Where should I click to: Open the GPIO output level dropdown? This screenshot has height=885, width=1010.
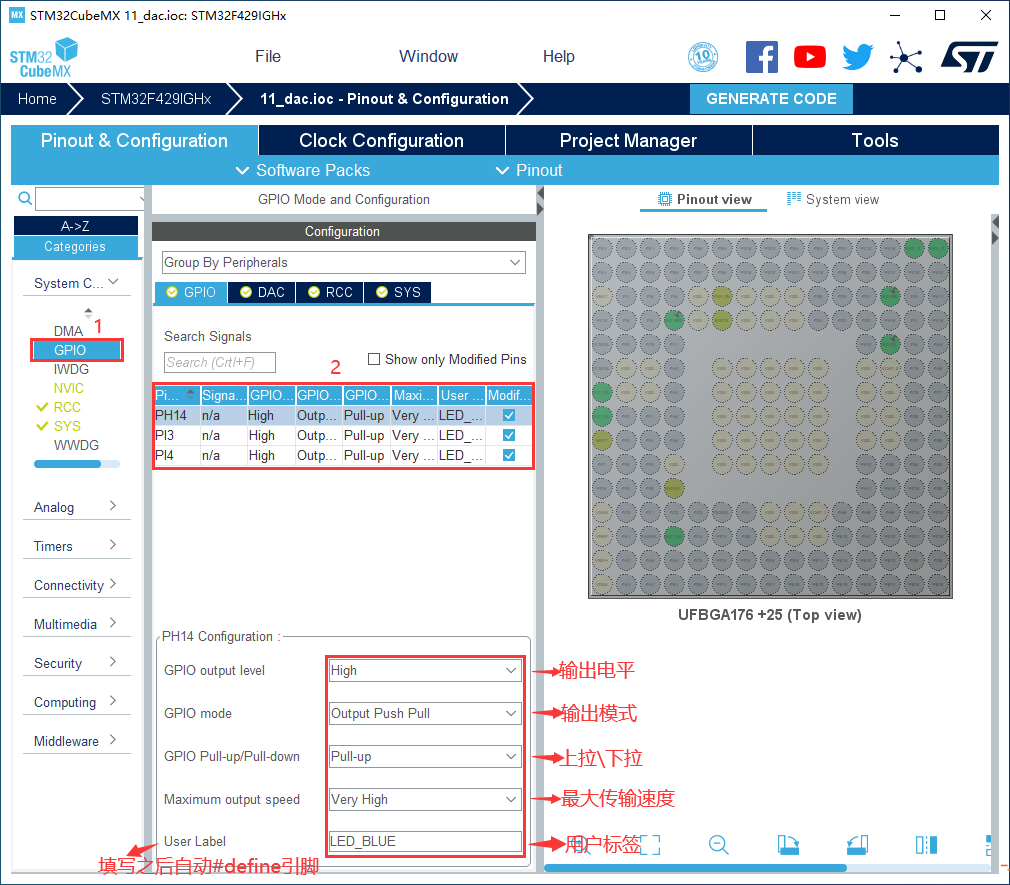click(424, 671)
